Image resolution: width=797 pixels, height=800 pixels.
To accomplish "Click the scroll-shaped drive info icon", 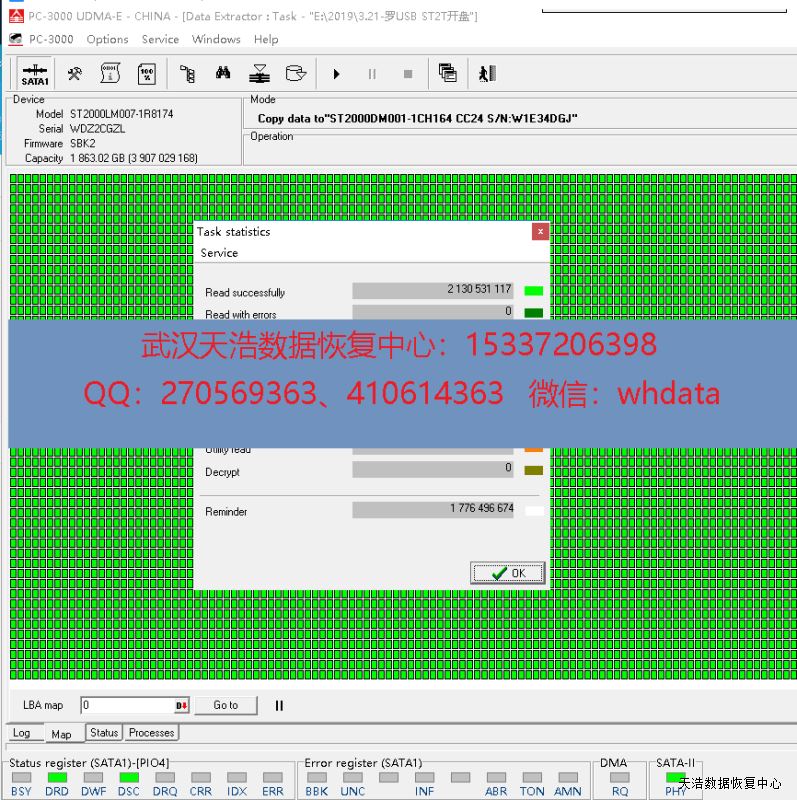I will pos(110,74).
